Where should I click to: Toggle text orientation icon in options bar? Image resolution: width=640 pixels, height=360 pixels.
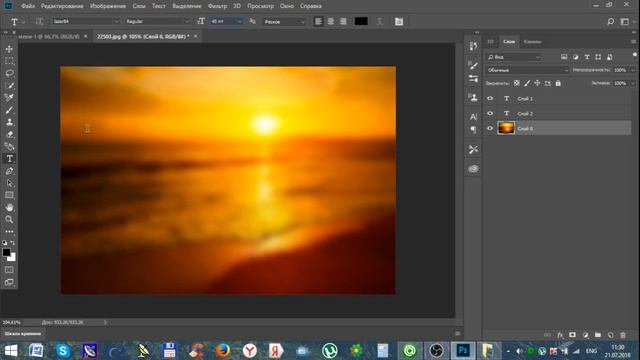(x=39, y=22)
